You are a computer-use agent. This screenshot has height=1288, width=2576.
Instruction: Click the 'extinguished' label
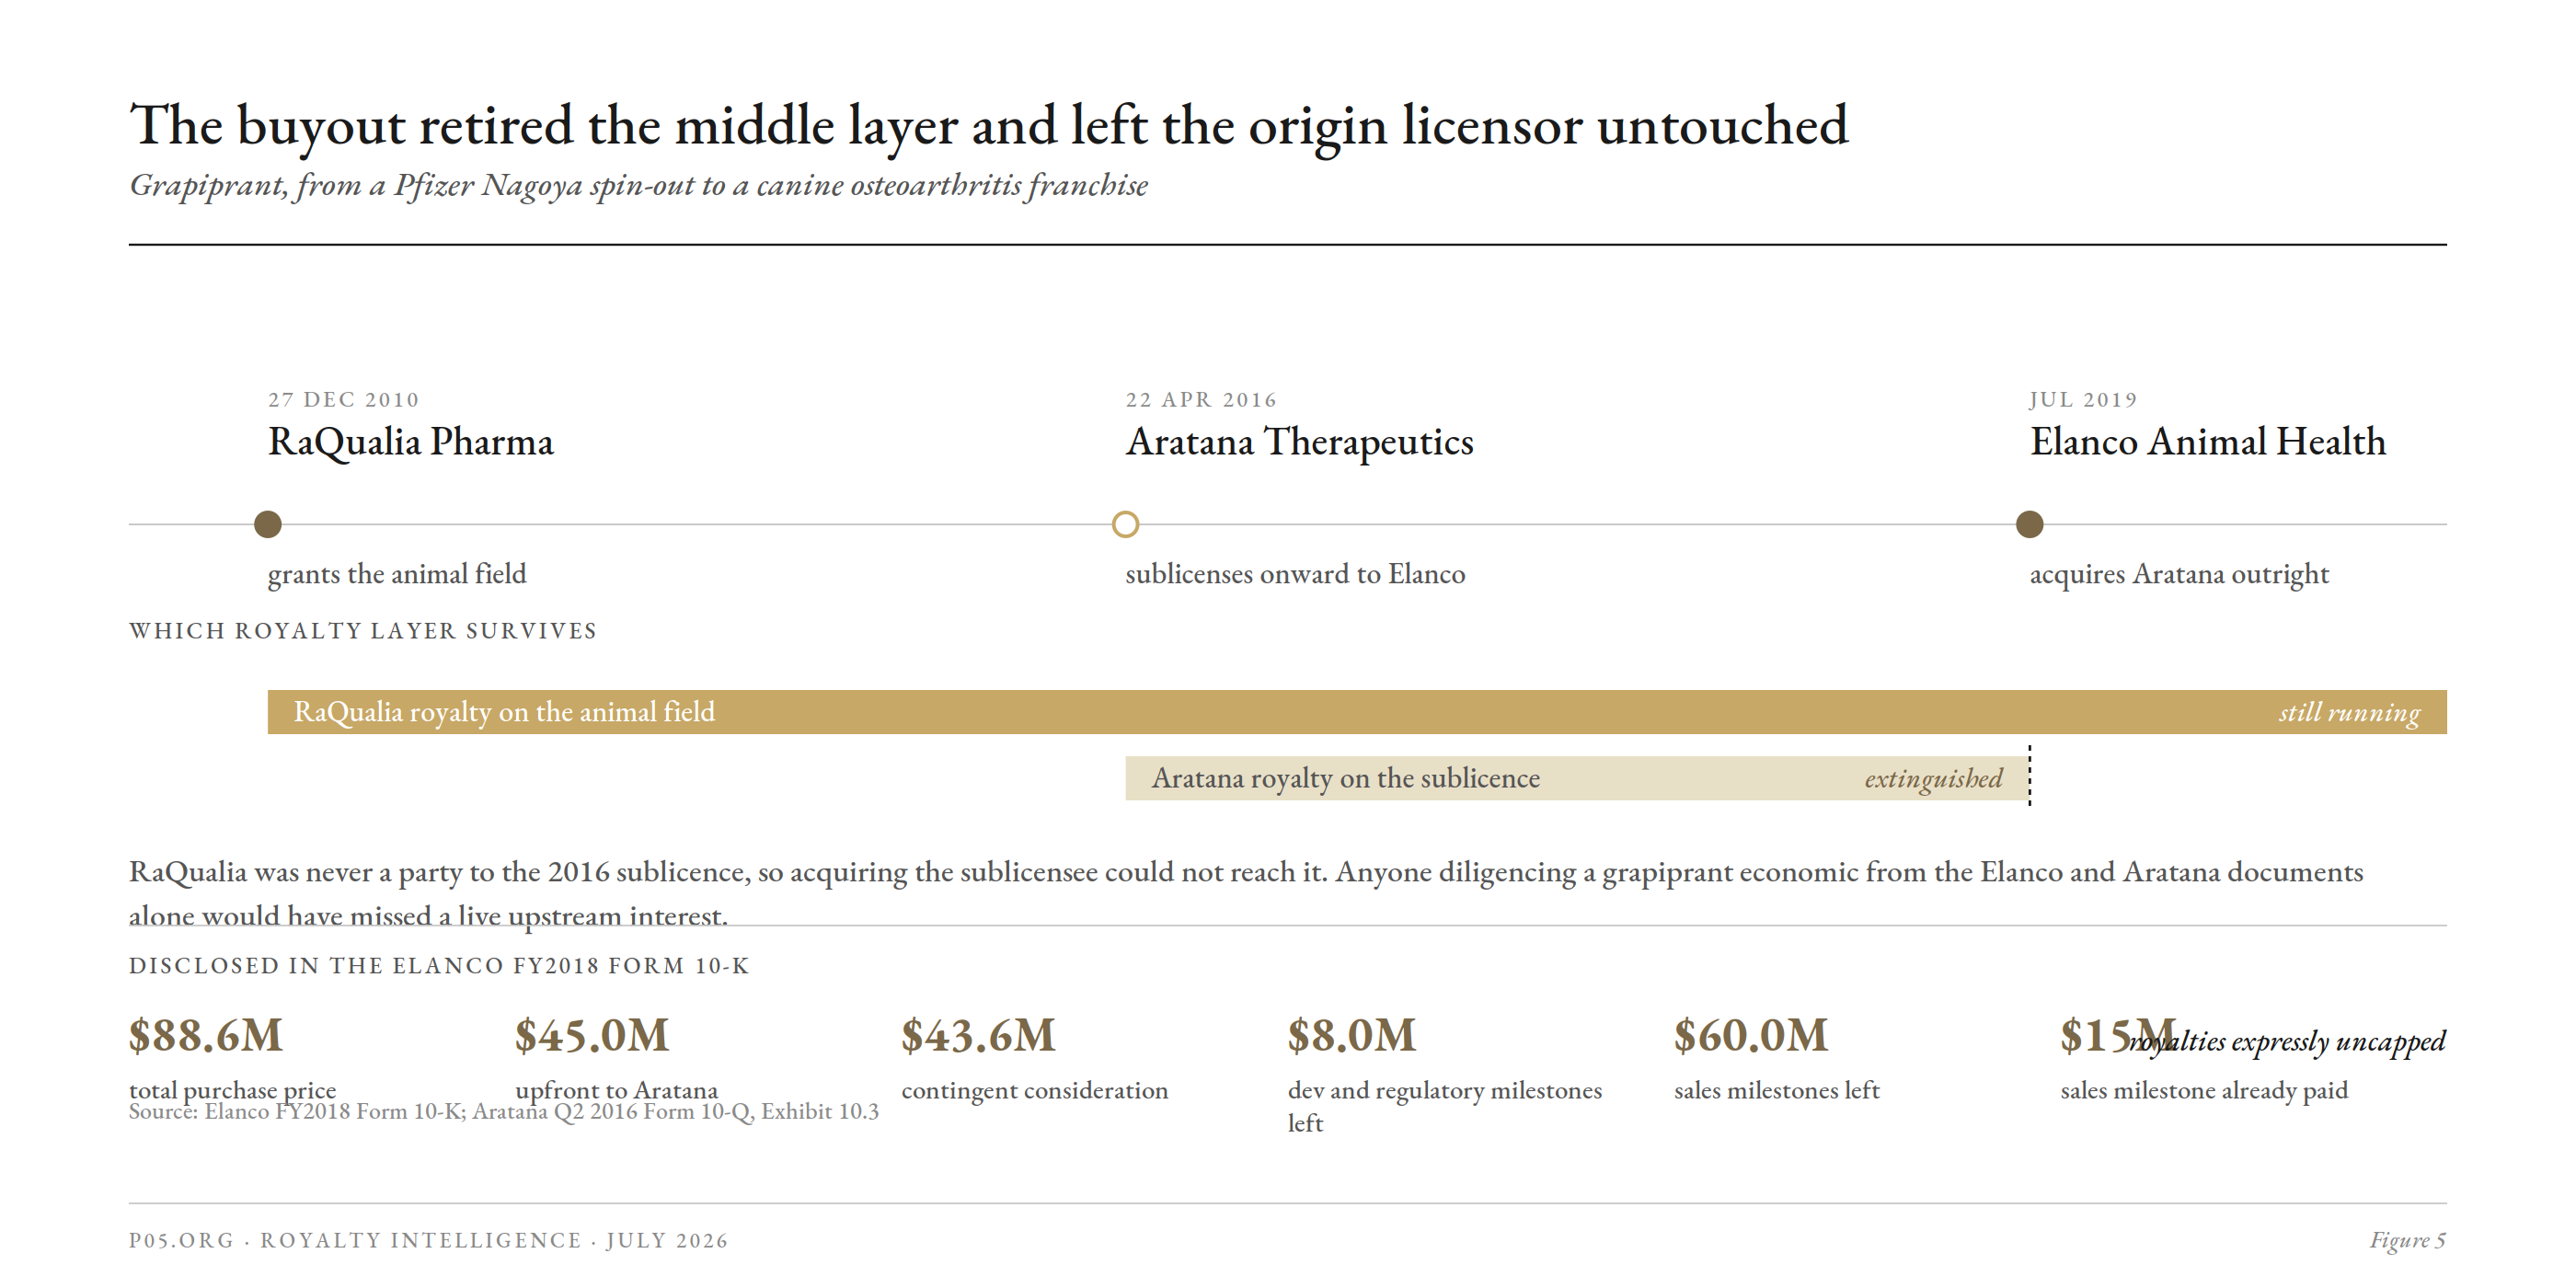(x=1933, y=778)
